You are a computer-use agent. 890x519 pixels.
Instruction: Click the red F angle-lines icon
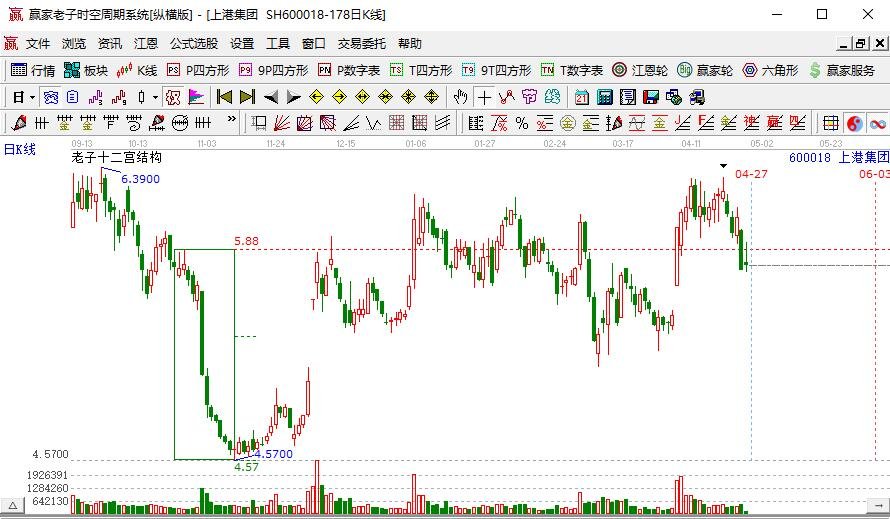(706, 123)
